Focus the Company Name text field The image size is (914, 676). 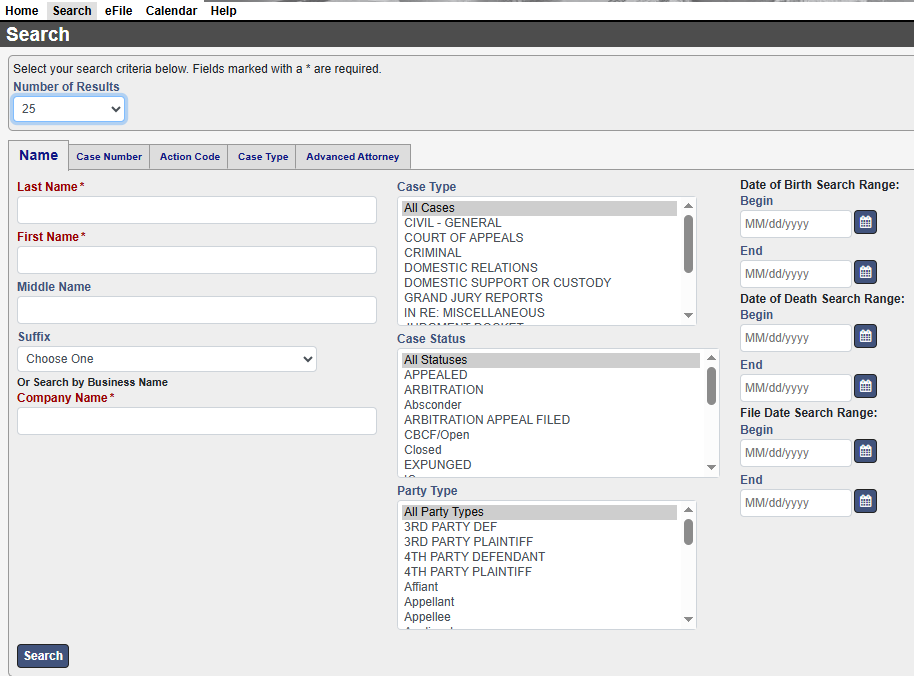point(196,421)
